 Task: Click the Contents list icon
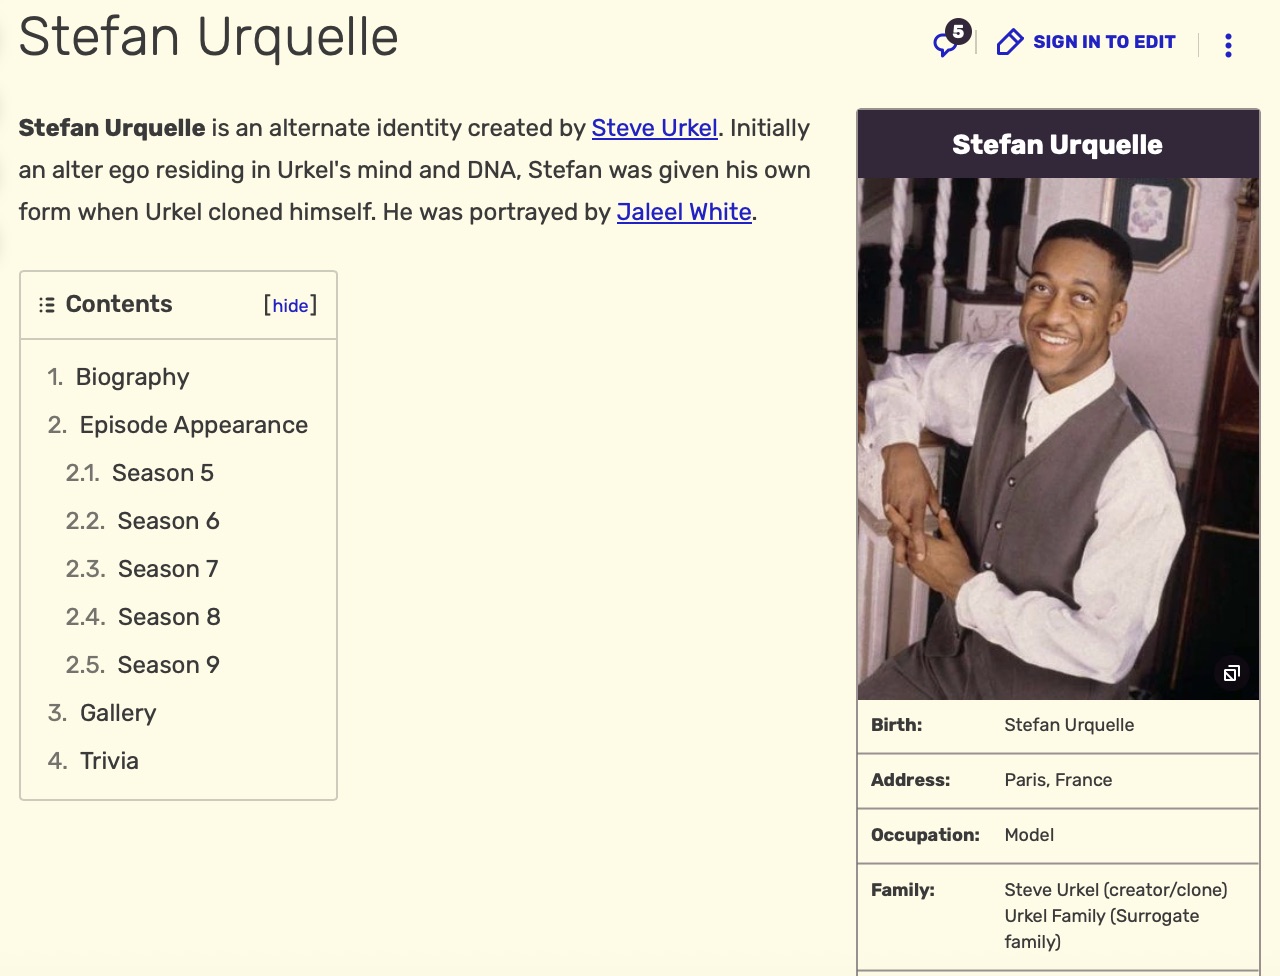pyautogui.click(x=47, y=305)
